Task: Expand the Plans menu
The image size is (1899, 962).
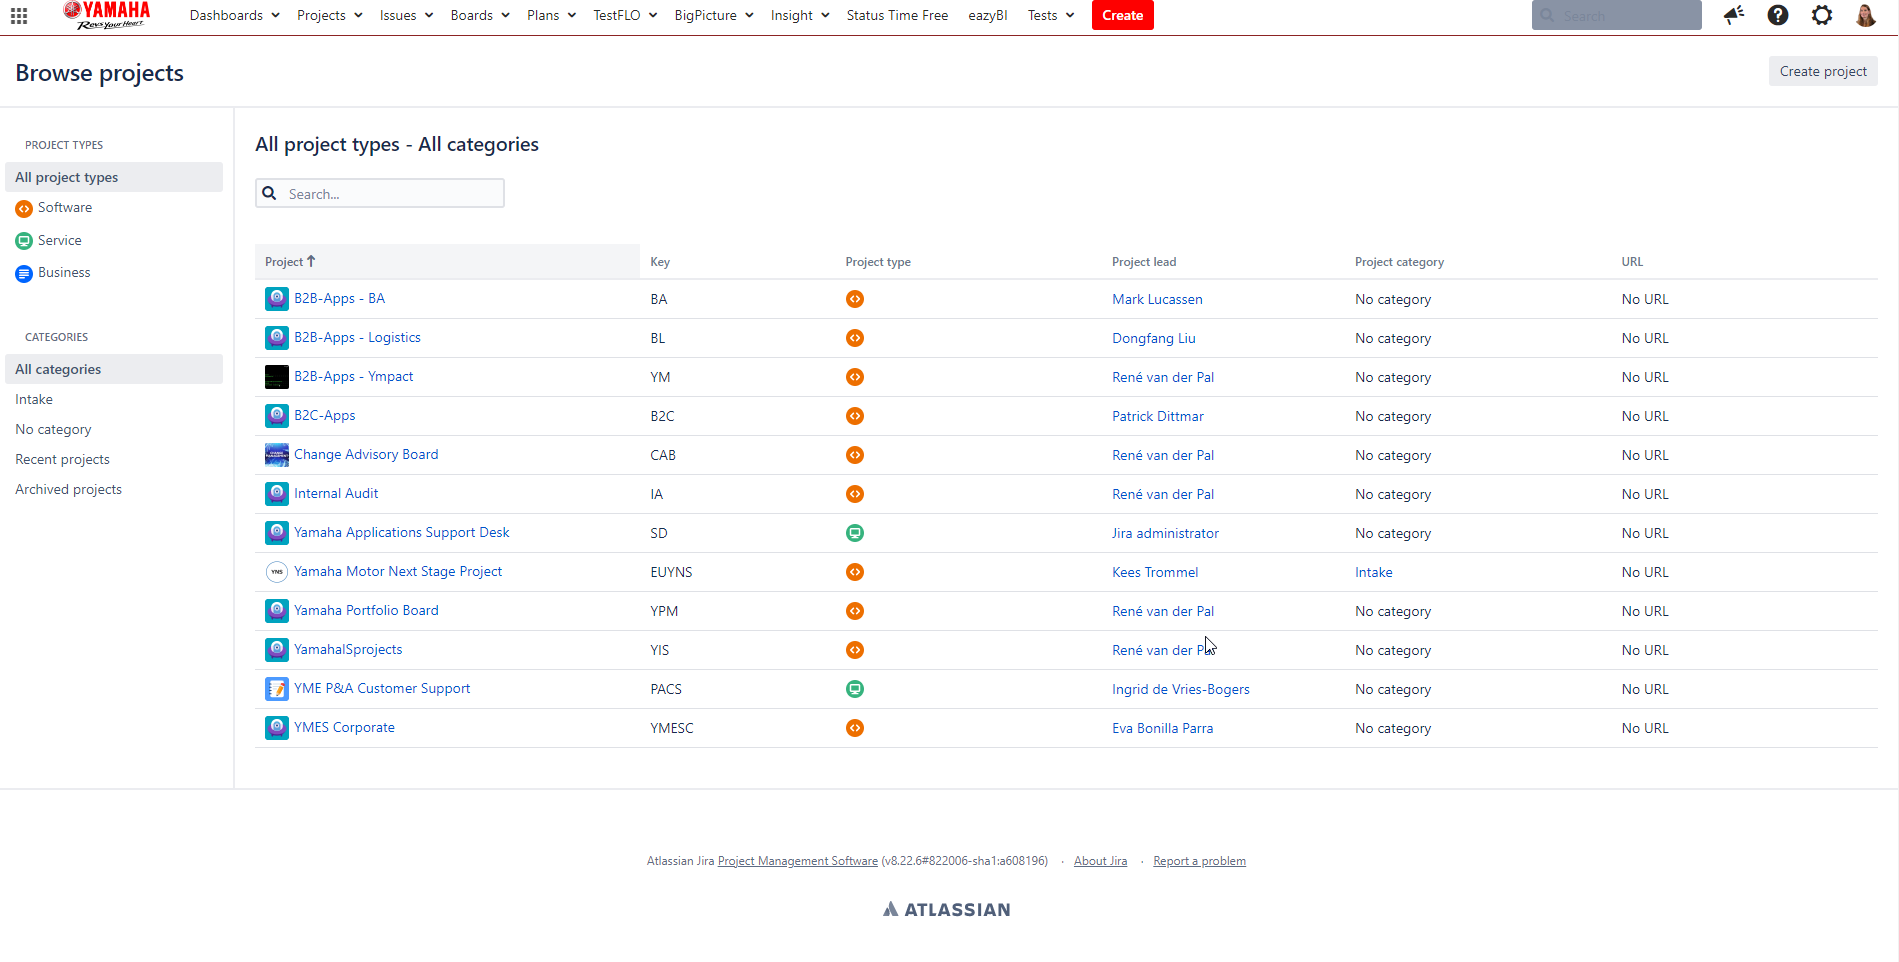Action: (551, 15)
